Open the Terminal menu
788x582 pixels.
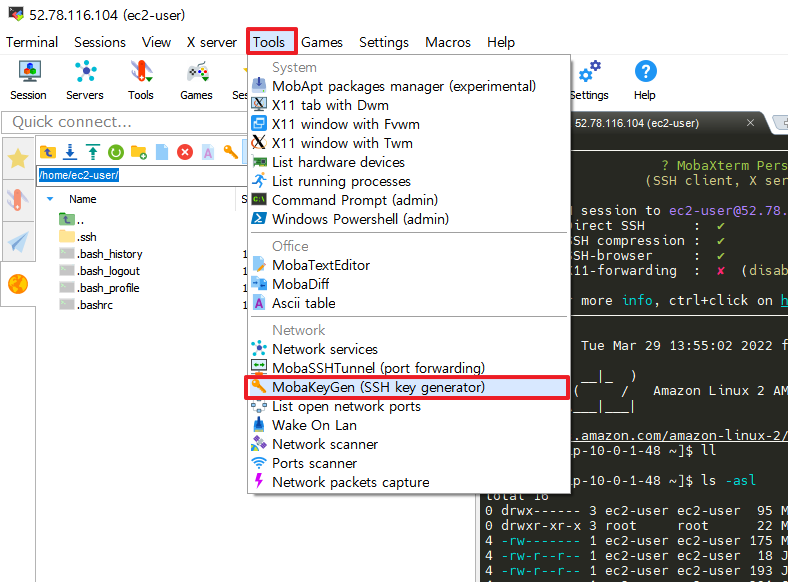[32, 42]
